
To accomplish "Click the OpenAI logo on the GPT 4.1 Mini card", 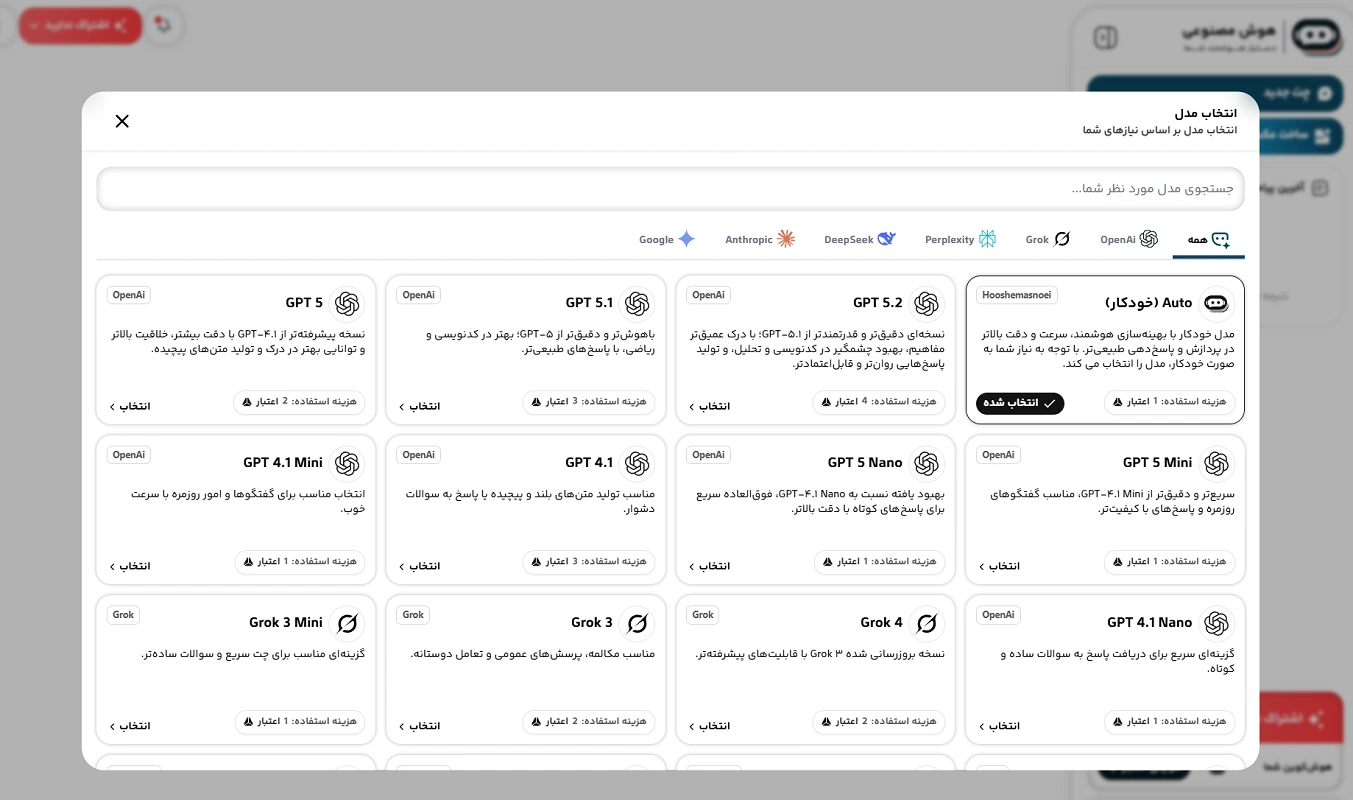I will pos(346,463).
